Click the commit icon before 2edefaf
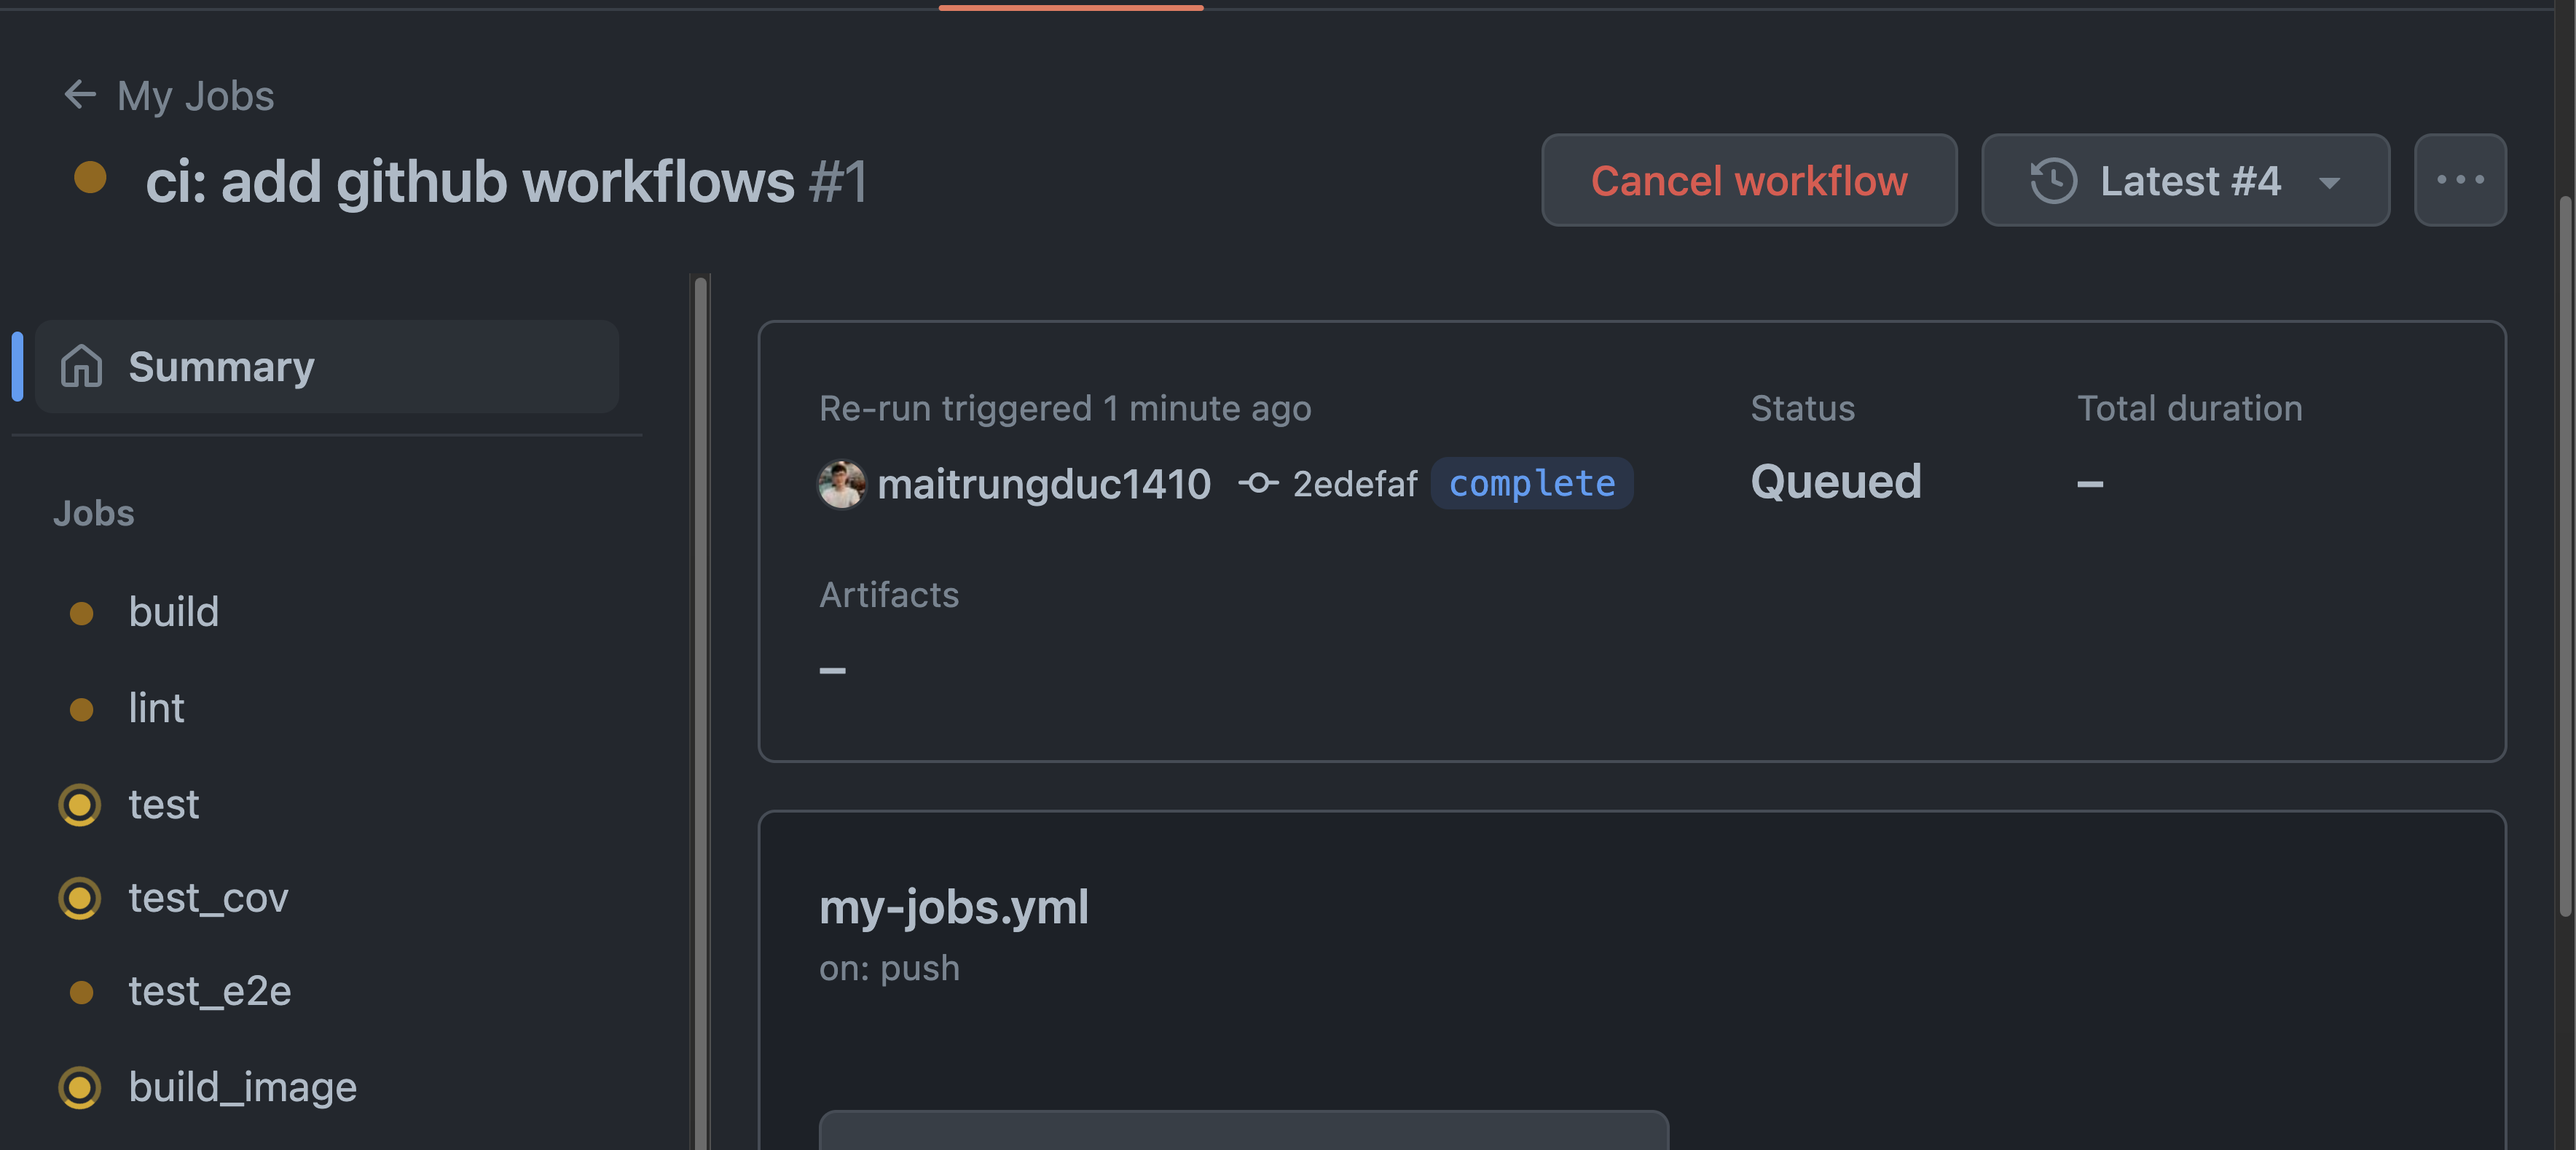The image size is (2576, 1150). click(x=1259, y=483)
